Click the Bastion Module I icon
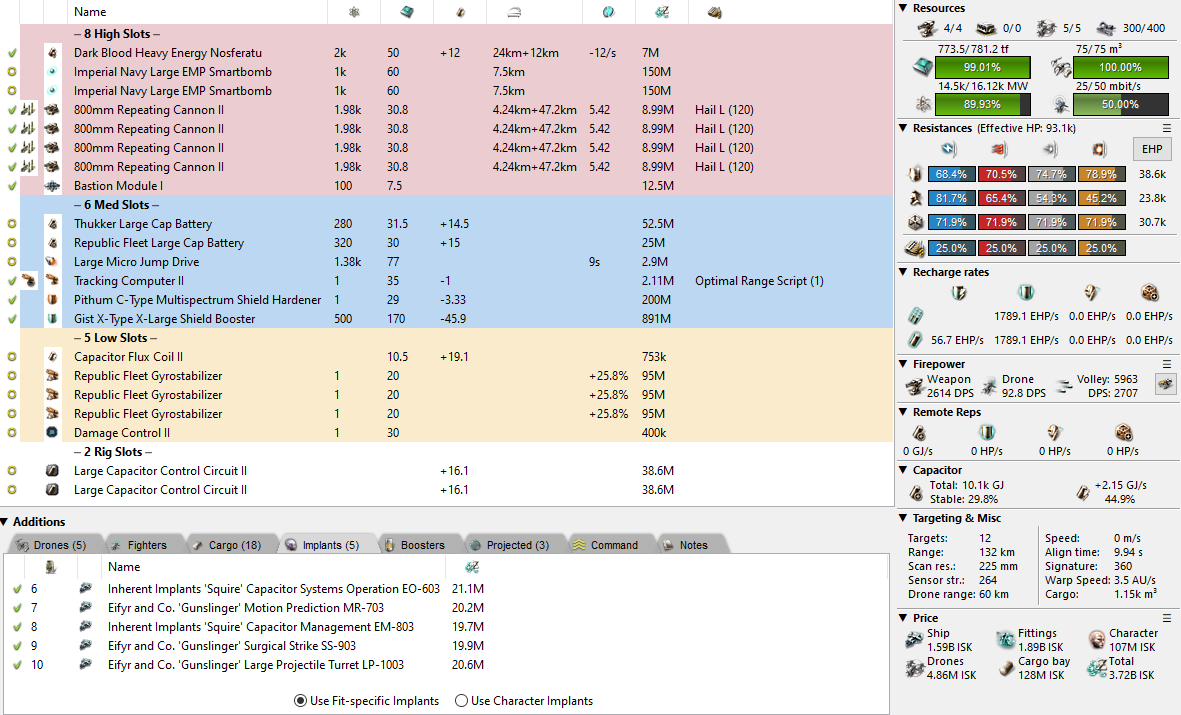Viewport: 1181px width, 715px height. (52, 186)
